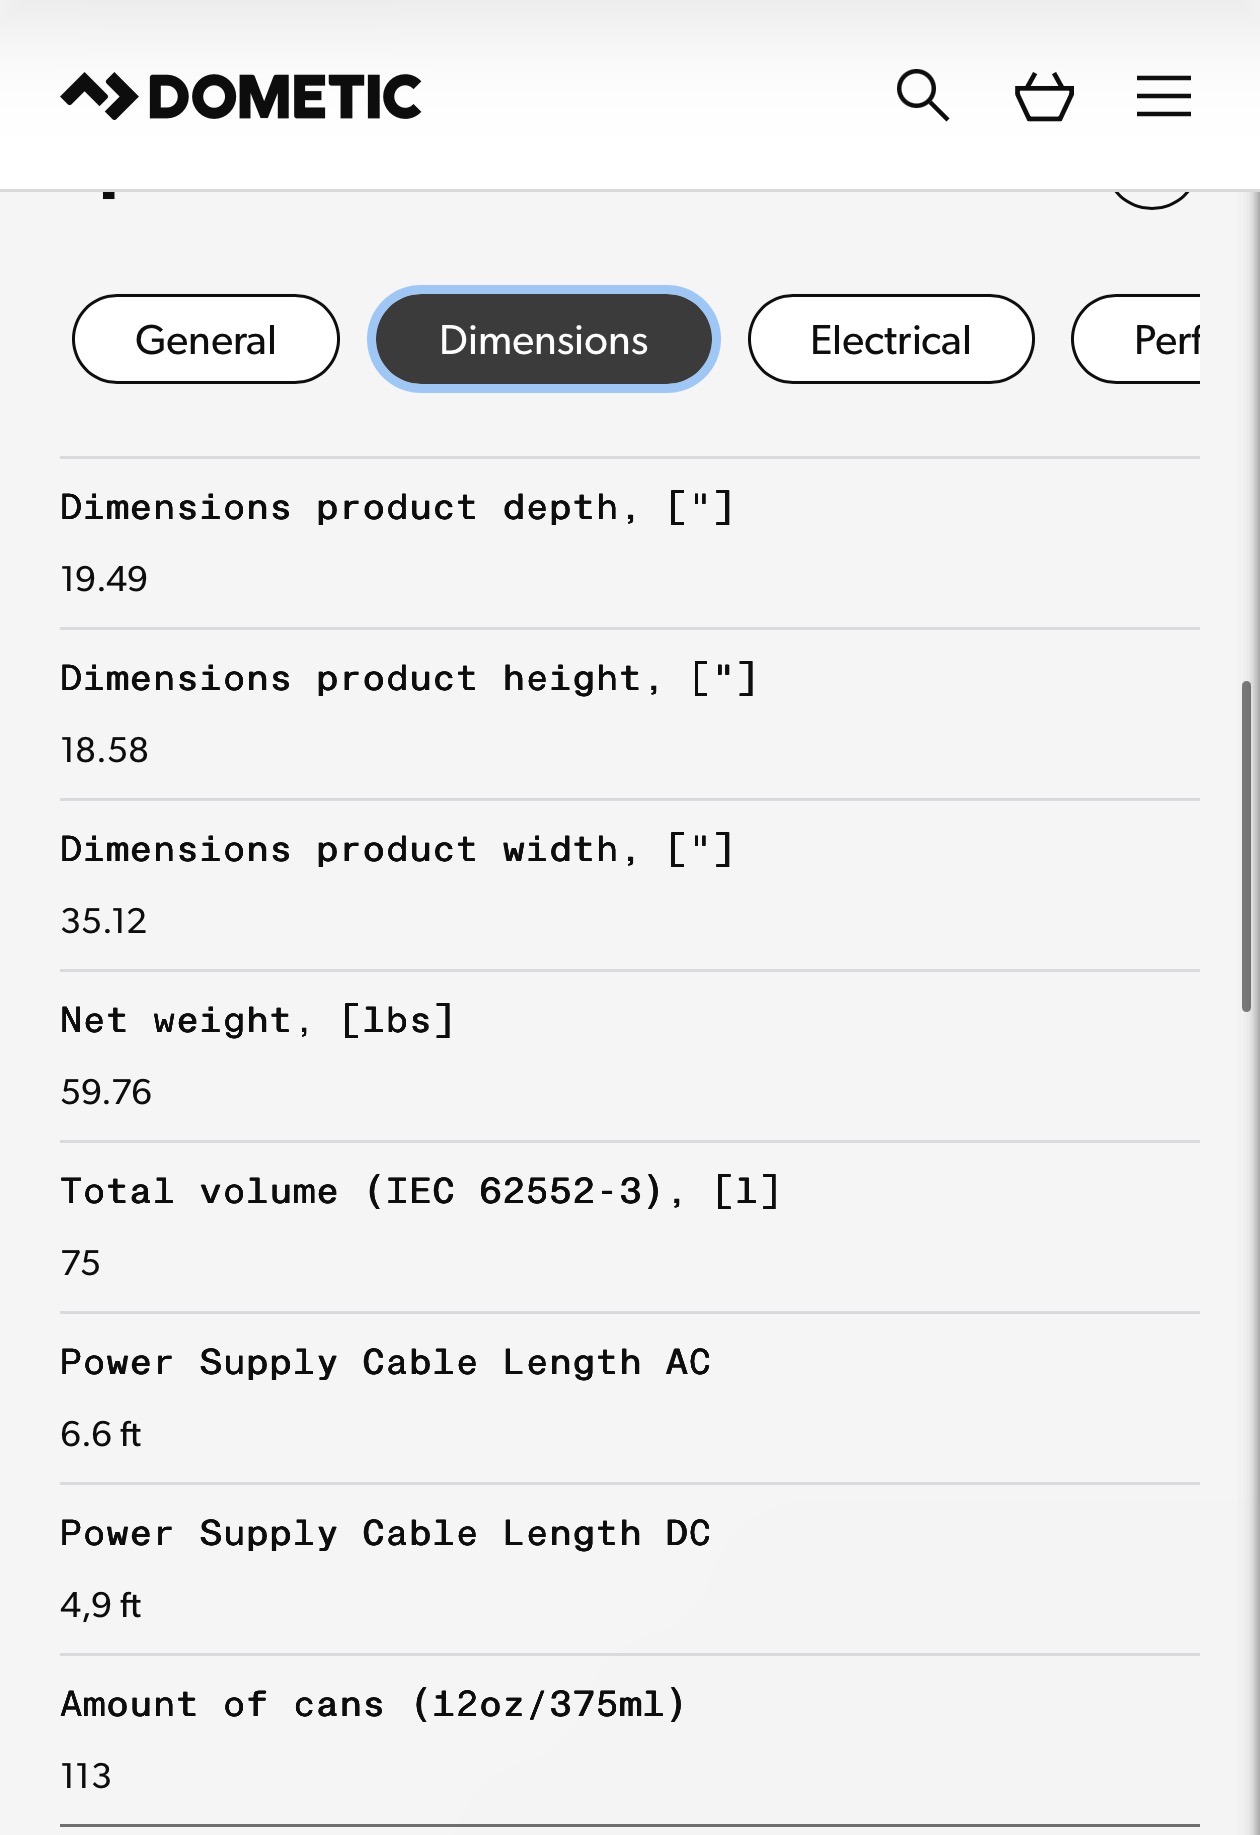Click the 59.76 net weight value
1260x1835 pixels.
(106, 1092)
